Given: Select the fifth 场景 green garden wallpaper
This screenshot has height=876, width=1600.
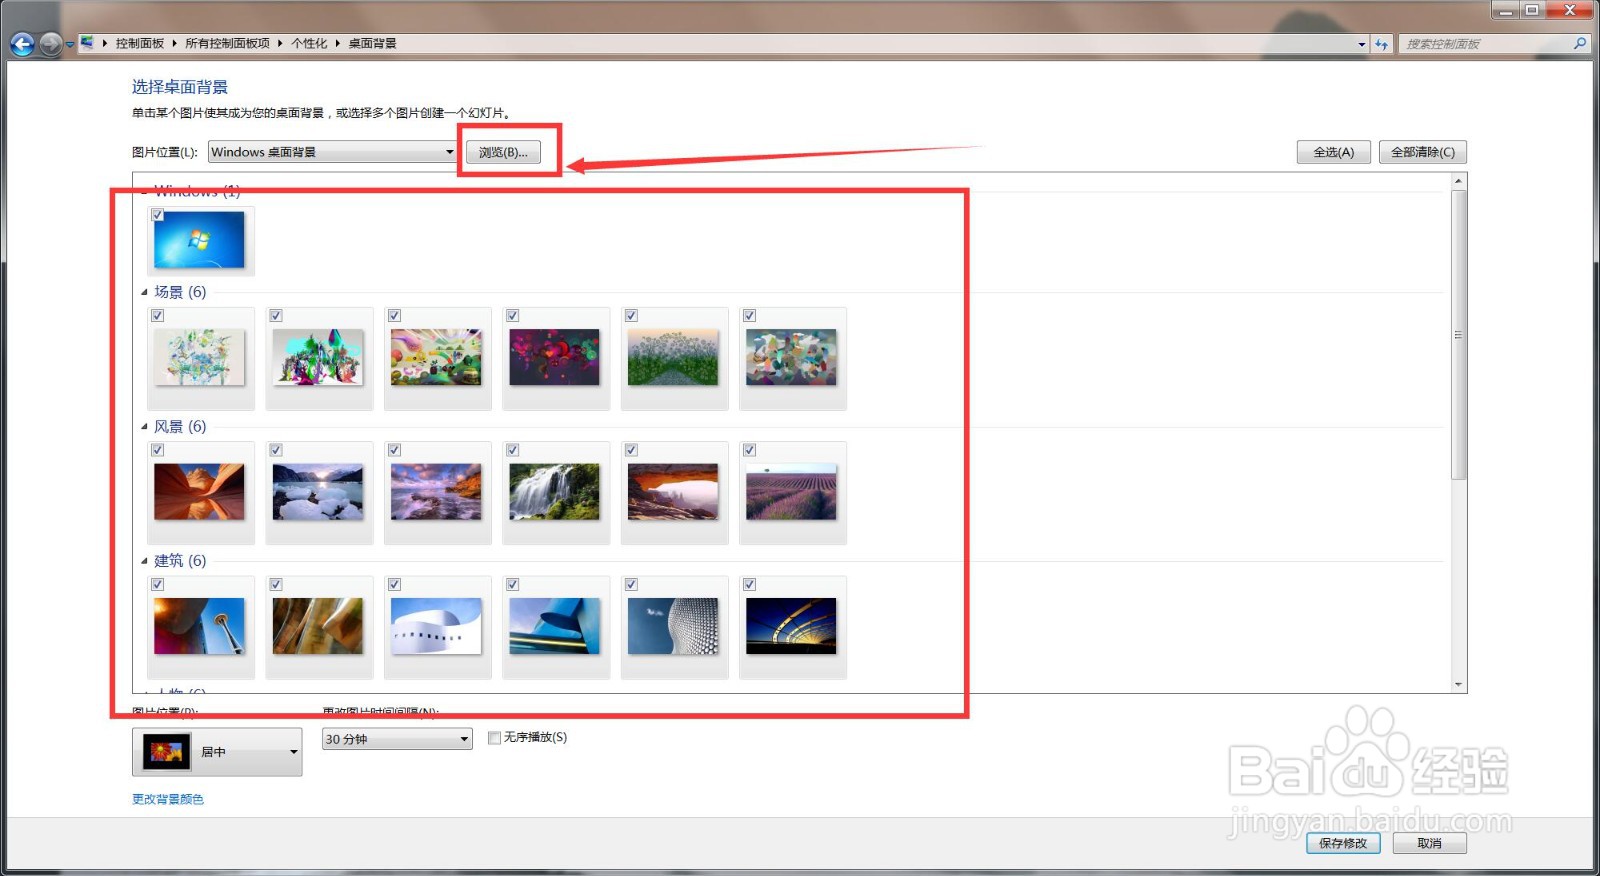Looking at the screenshot, I should coord(673,357).
